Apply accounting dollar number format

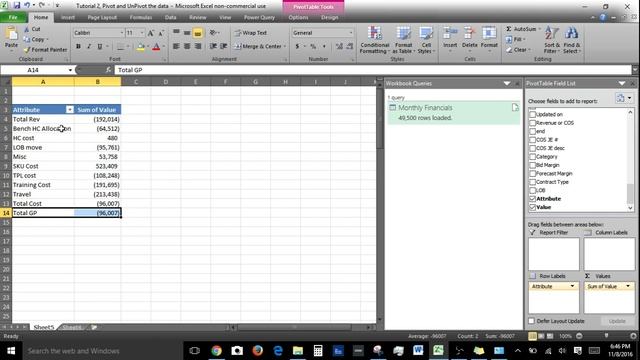(x=297, y=47)
